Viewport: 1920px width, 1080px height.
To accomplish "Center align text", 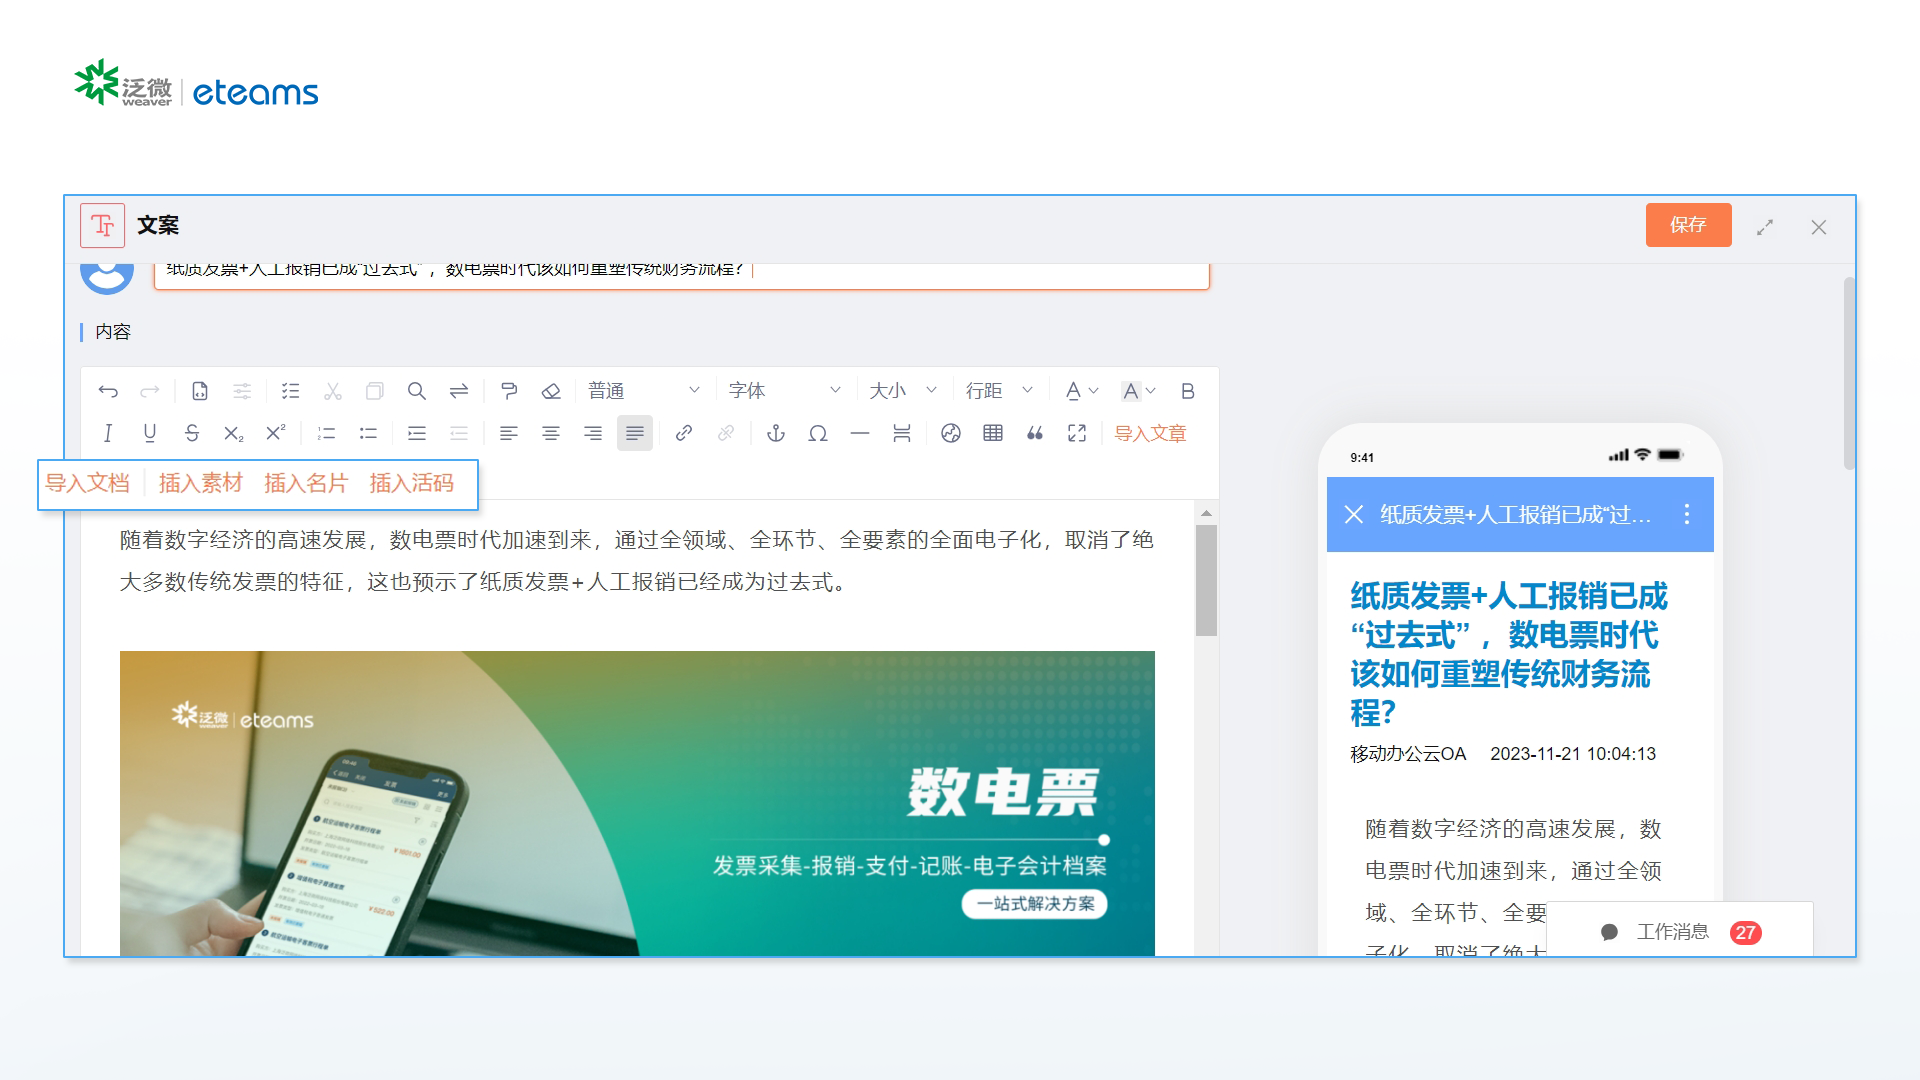I will pos(551,433).
